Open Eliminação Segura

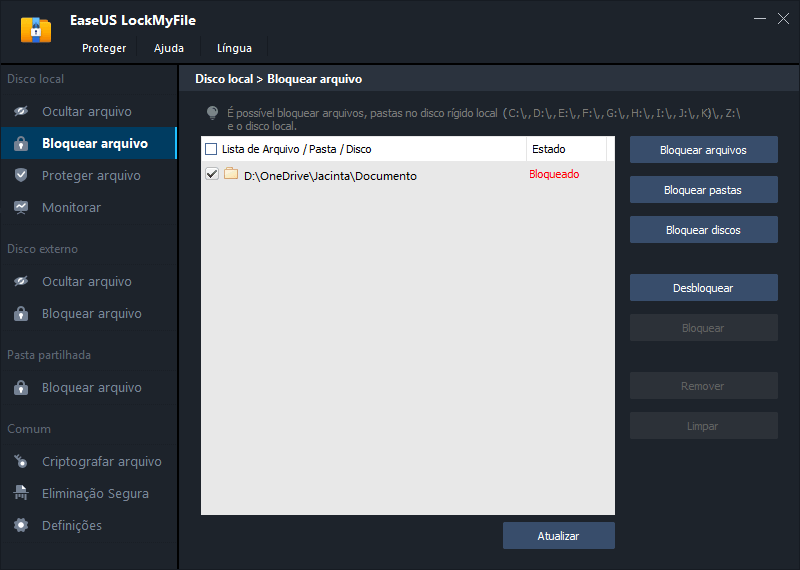89,493
